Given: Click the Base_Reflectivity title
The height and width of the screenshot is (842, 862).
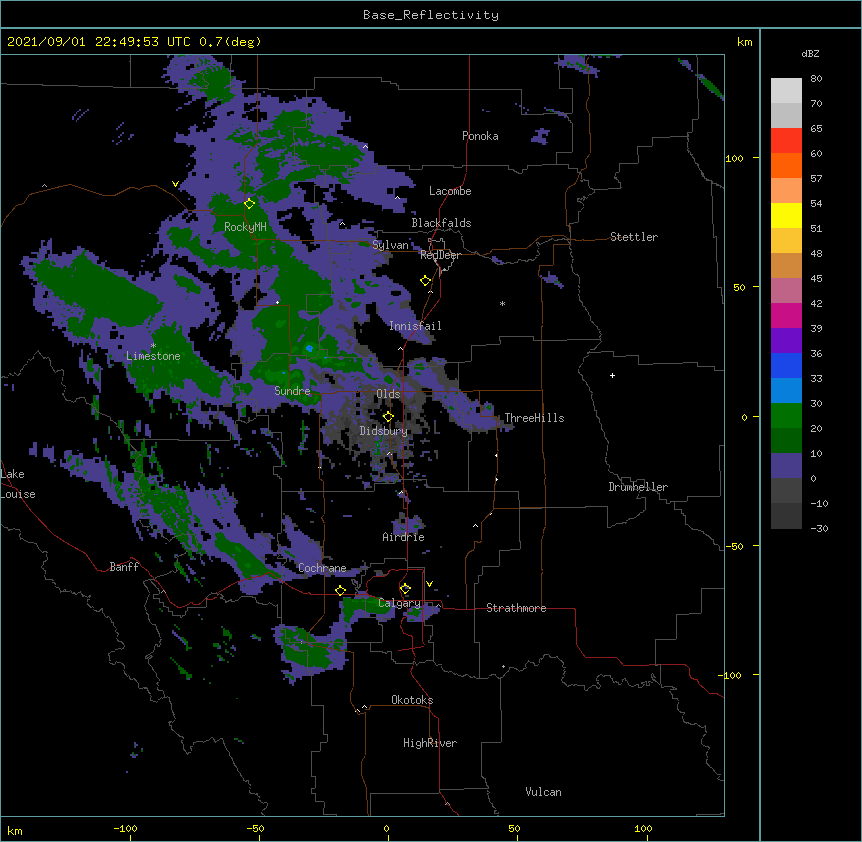Looking at the screenshot, I should (x=431, y=15).
